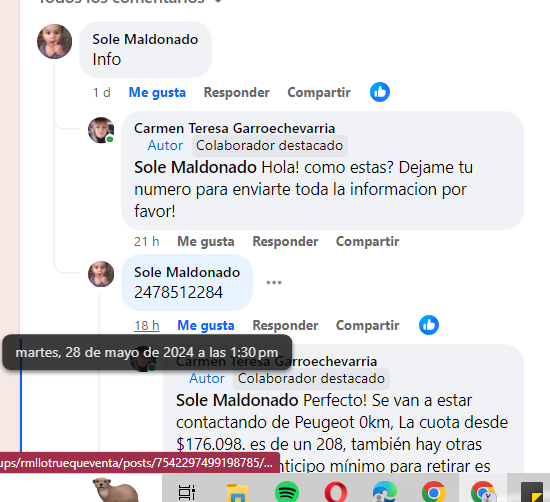This screenshot has height=502, width=550.
Task: Click the Colaborador destacado badge on Carmen's first reply
Action: 269,146
